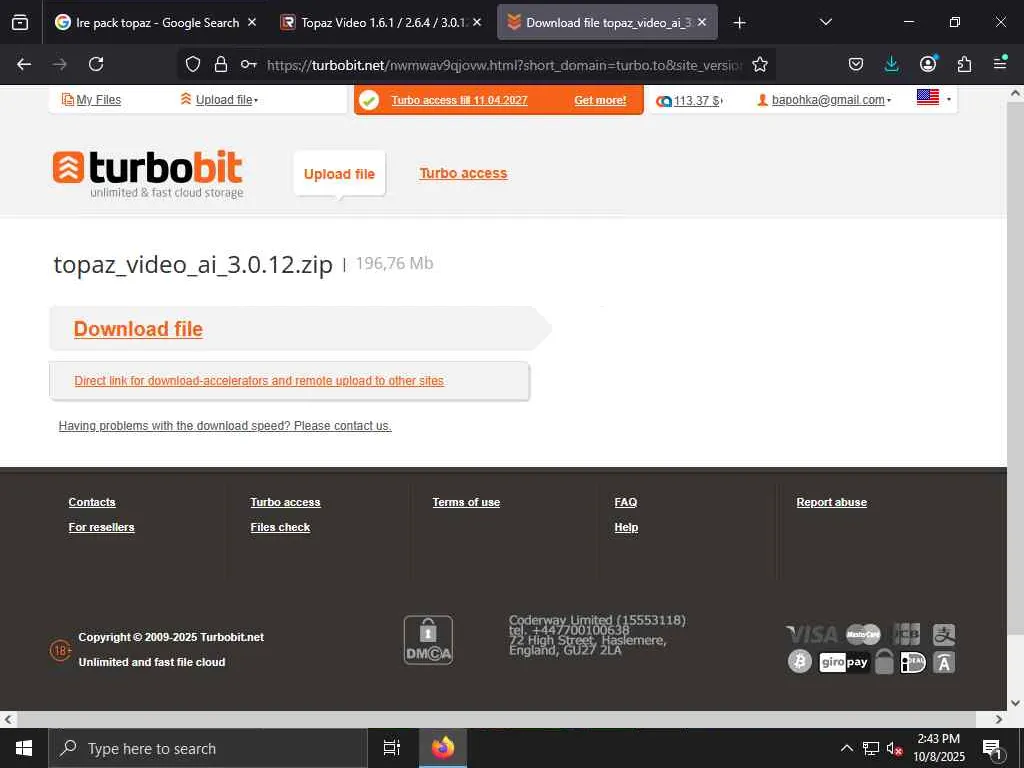
Task: Open the Terms of use link
Action: 466,502
